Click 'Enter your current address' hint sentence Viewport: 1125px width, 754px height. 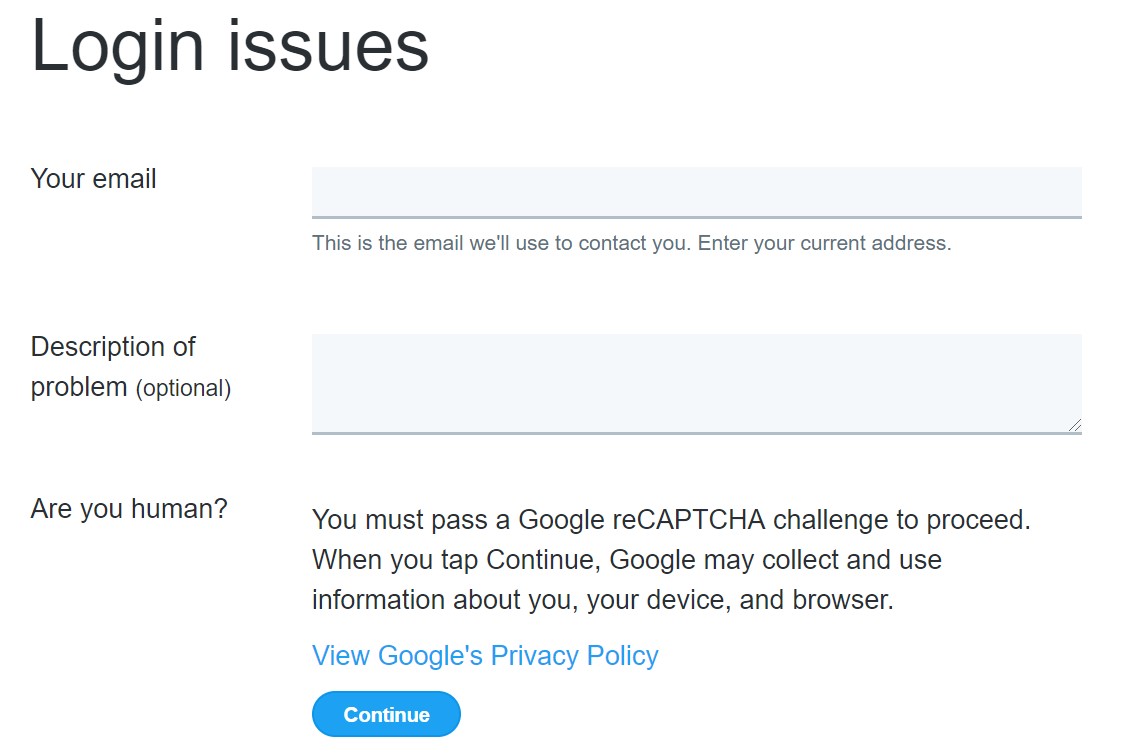point(824,243)
